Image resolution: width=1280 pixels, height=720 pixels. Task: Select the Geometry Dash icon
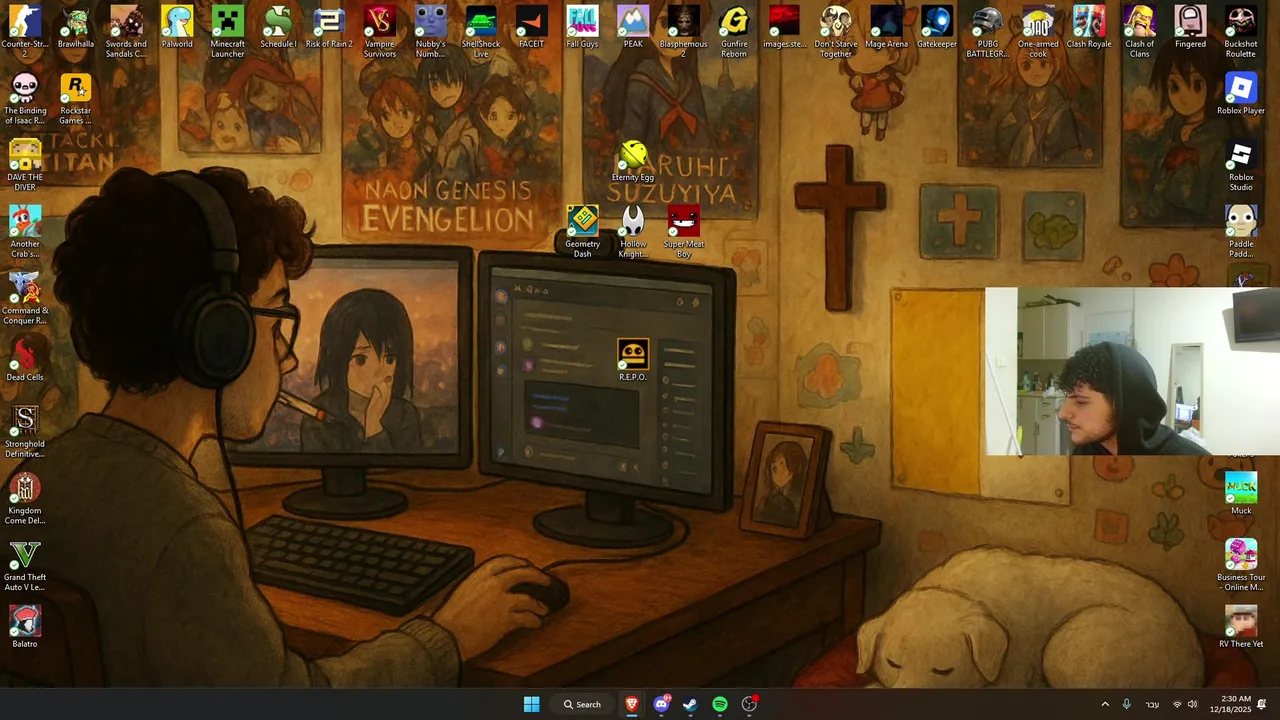click(582, 232)
